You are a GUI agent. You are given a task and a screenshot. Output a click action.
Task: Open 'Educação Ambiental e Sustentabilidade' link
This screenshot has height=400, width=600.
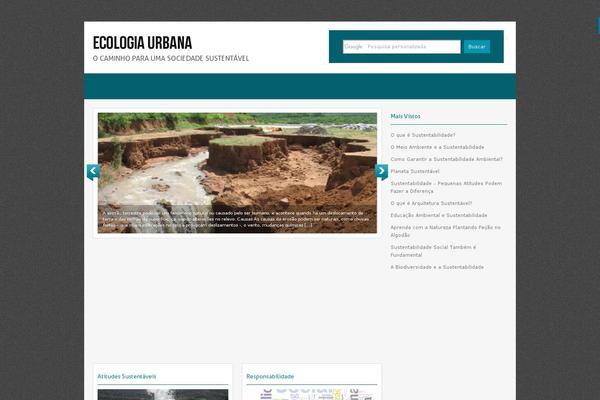439,215
